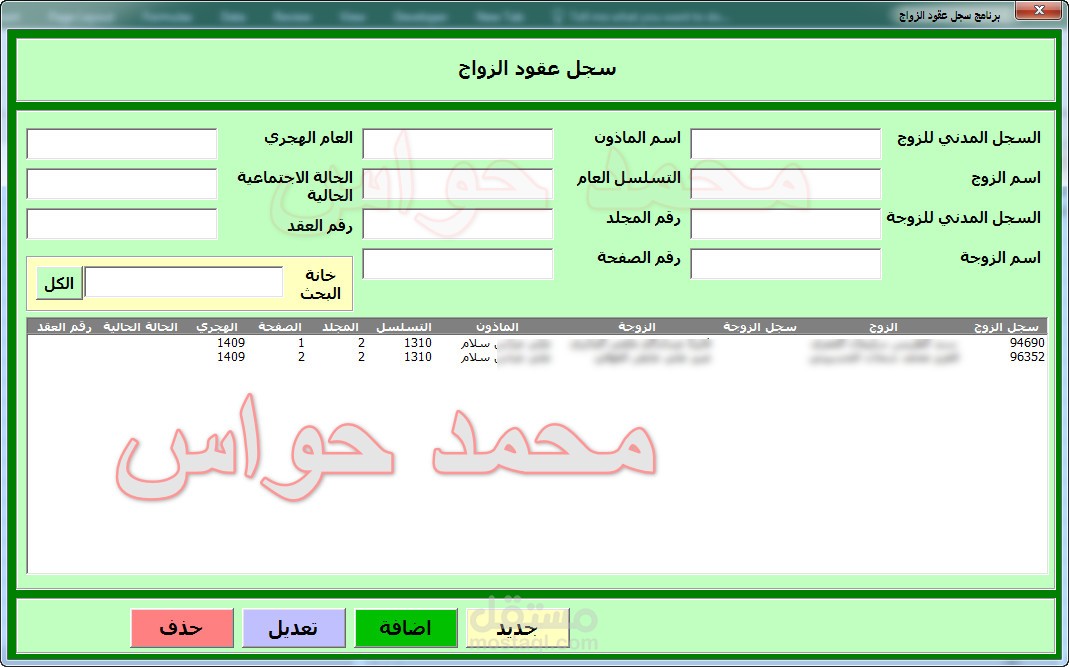
Task: Click the التسلسل العام input field
Action: click(x=457, y=184)
